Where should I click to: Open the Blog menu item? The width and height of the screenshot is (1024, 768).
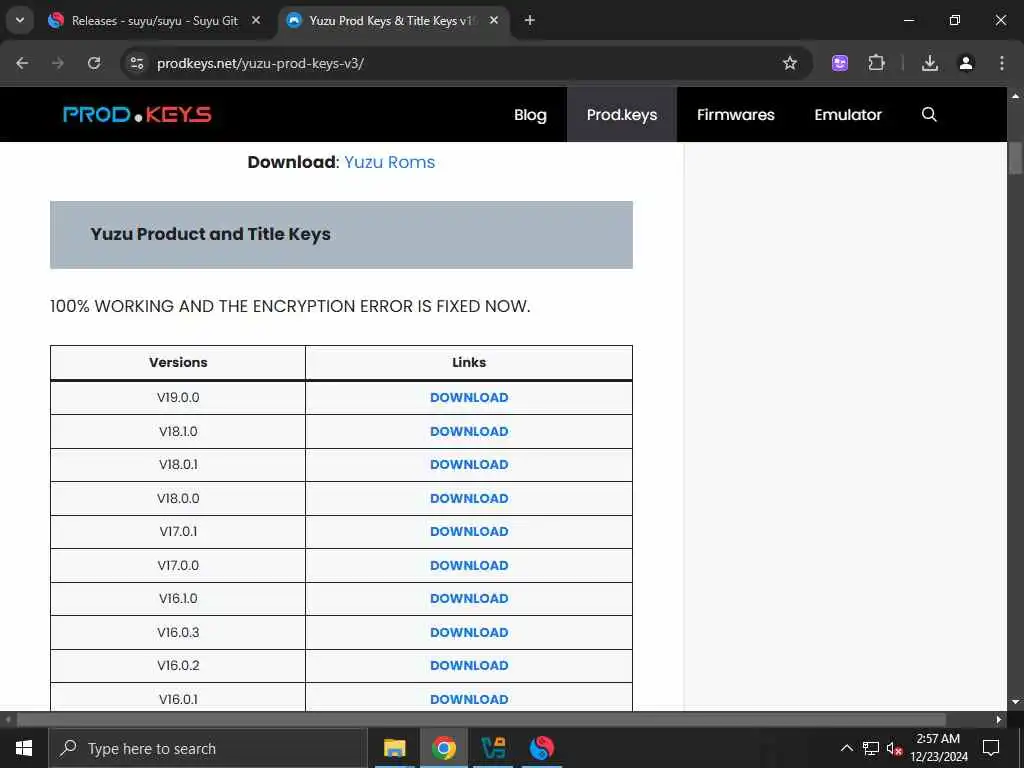[530, 114]
